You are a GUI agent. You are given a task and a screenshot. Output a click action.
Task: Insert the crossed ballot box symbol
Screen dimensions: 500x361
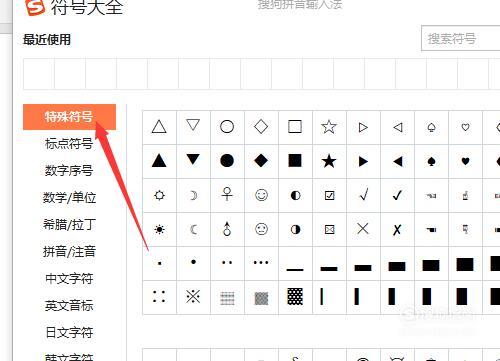(x=329, y=230)
